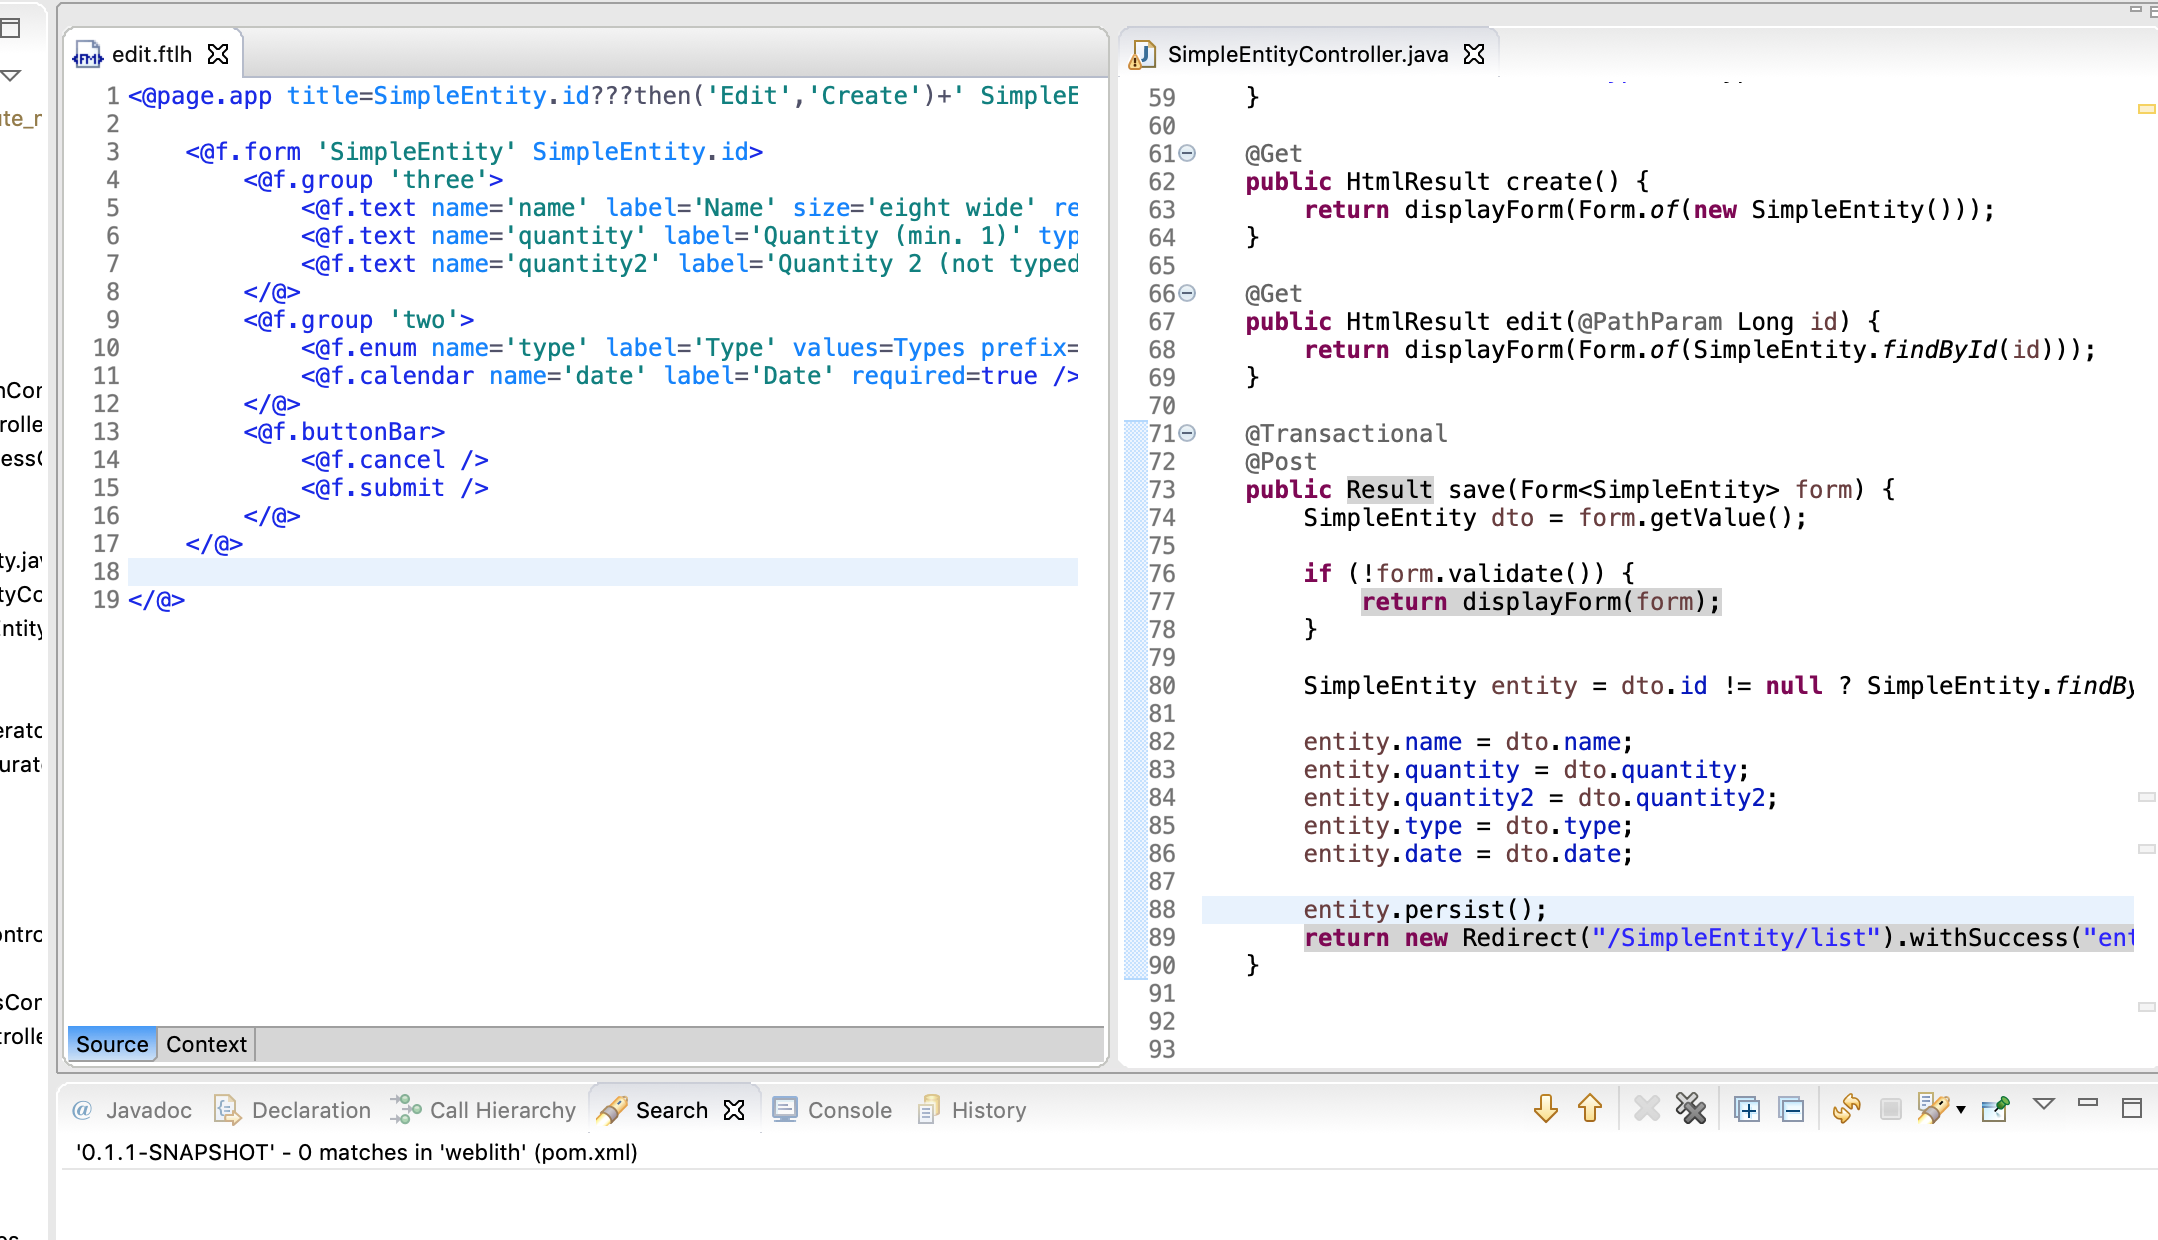Screen dimensions: 2158x1240
Task: Collapse the save() method at line 71
Action: click(1187, 433)
